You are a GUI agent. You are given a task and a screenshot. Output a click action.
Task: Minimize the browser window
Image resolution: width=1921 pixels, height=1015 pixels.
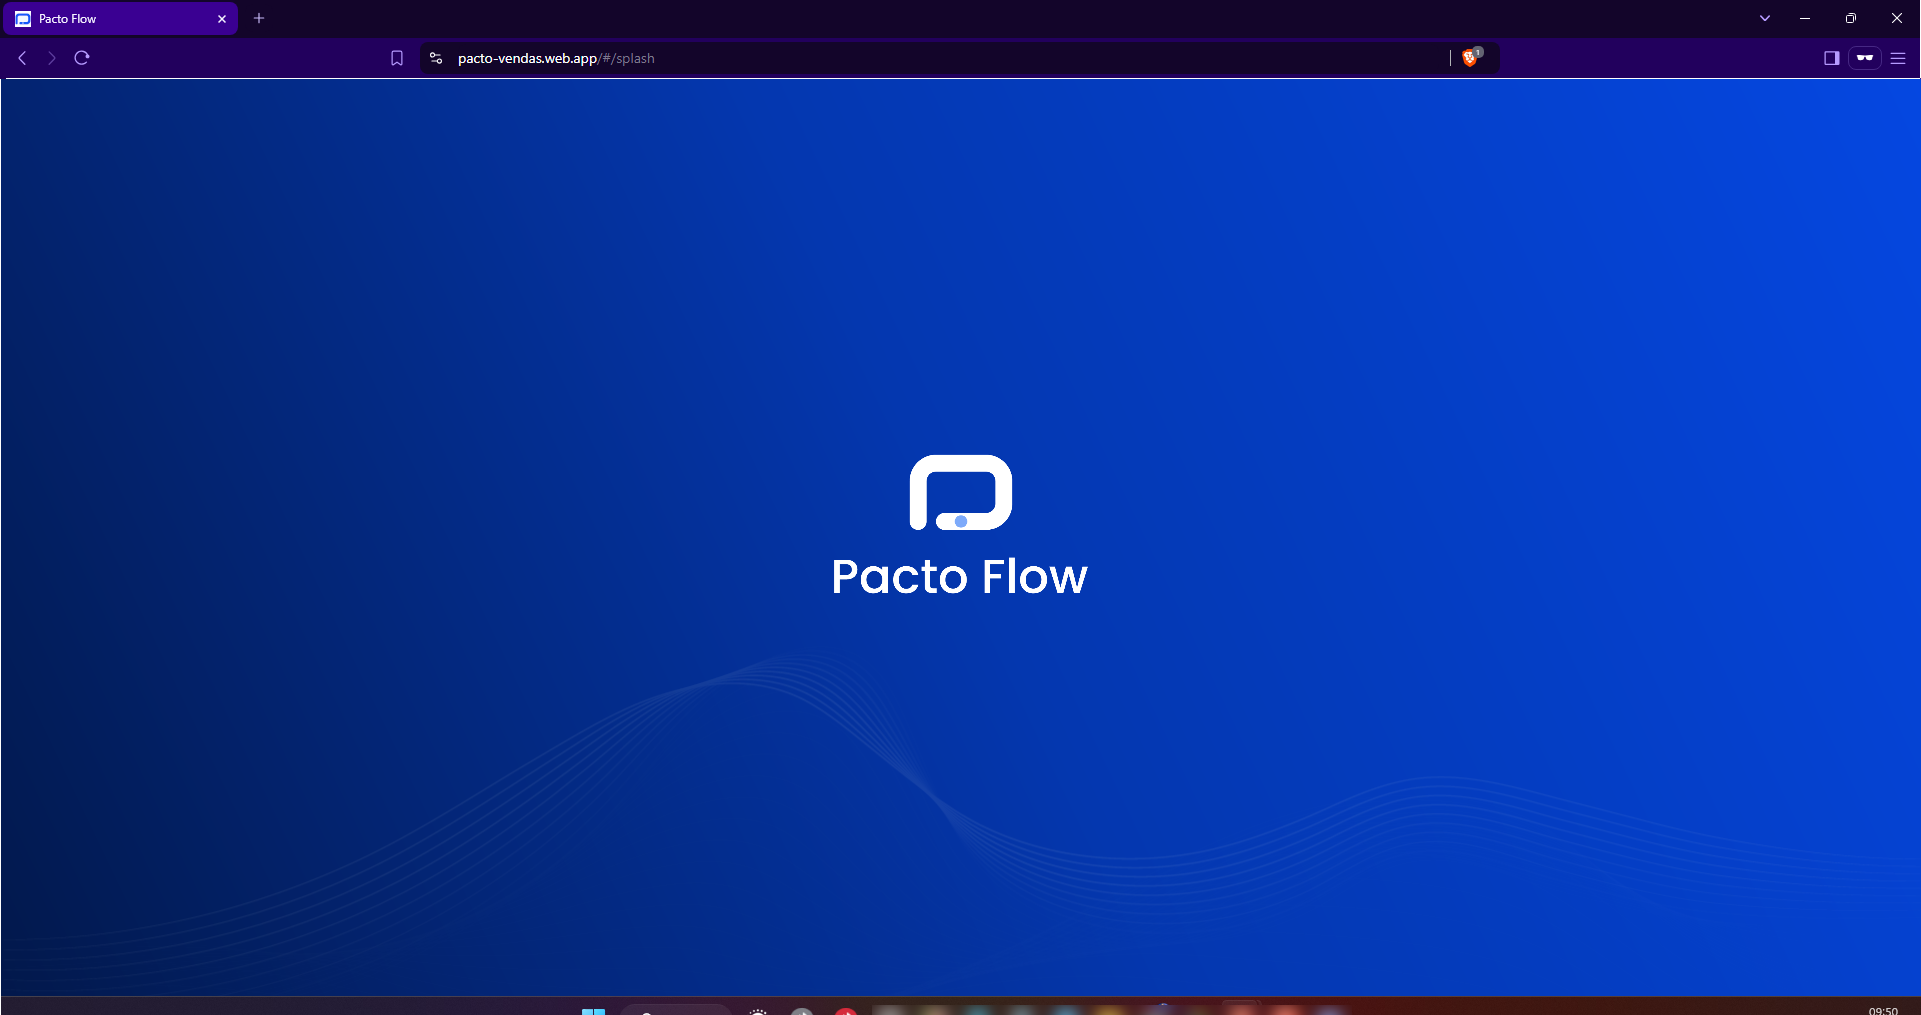pyautogui.click(x=1805, y=18)
